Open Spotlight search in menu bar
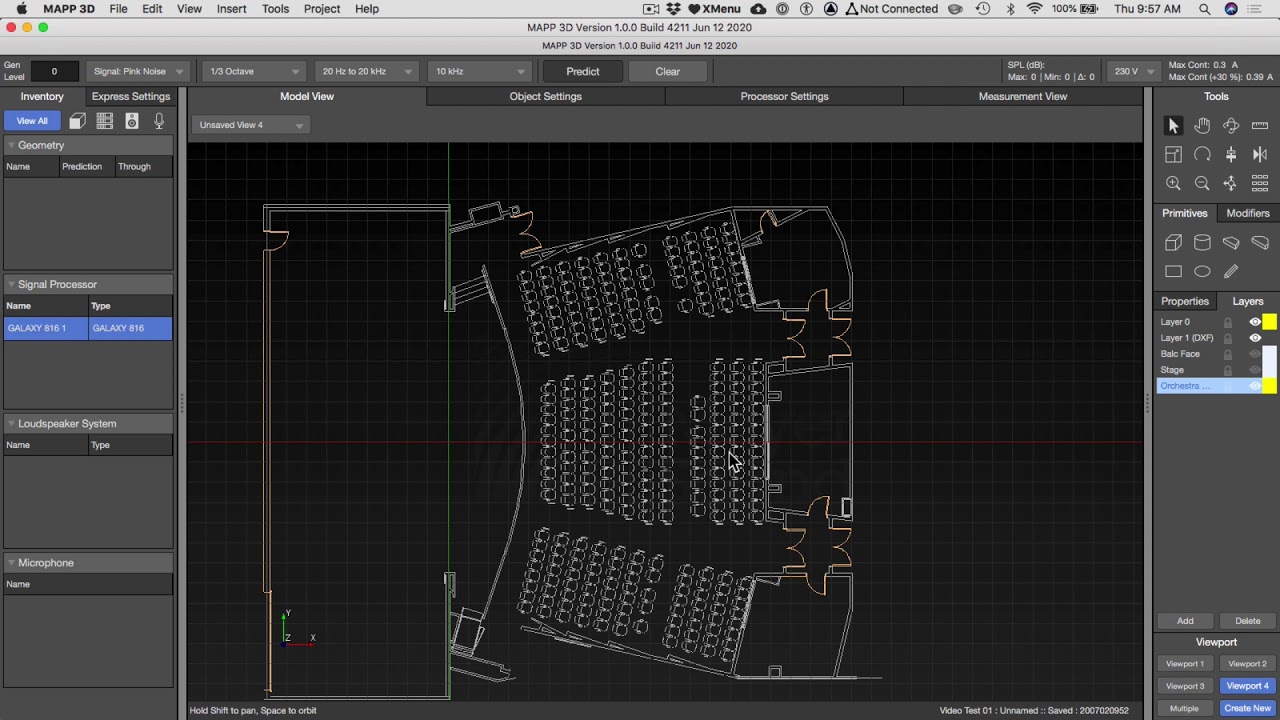The width and height of the screenshot is (1280, 720). click(x=1204, y=9)
